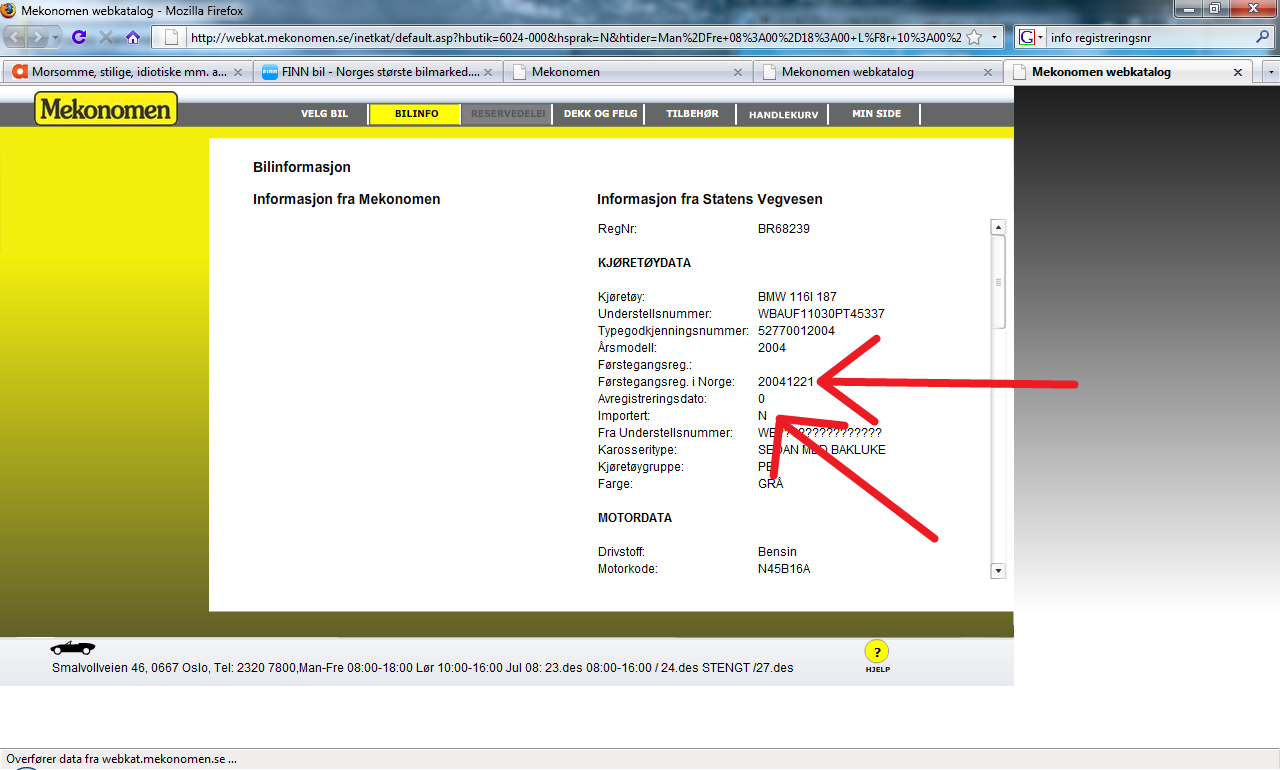Click the MOTORDATA section heading
1280x770 pixels.
click(x=635, y=518)
